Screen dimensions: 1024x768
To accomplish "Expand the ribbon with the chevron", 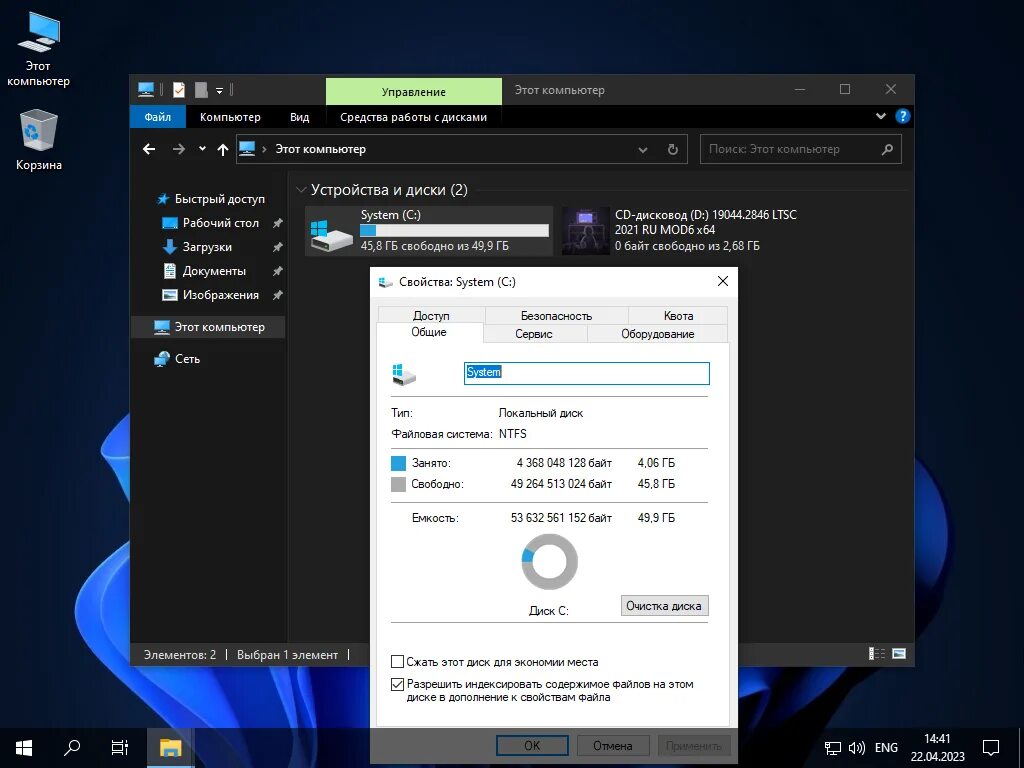I will [x=881, y=116].
